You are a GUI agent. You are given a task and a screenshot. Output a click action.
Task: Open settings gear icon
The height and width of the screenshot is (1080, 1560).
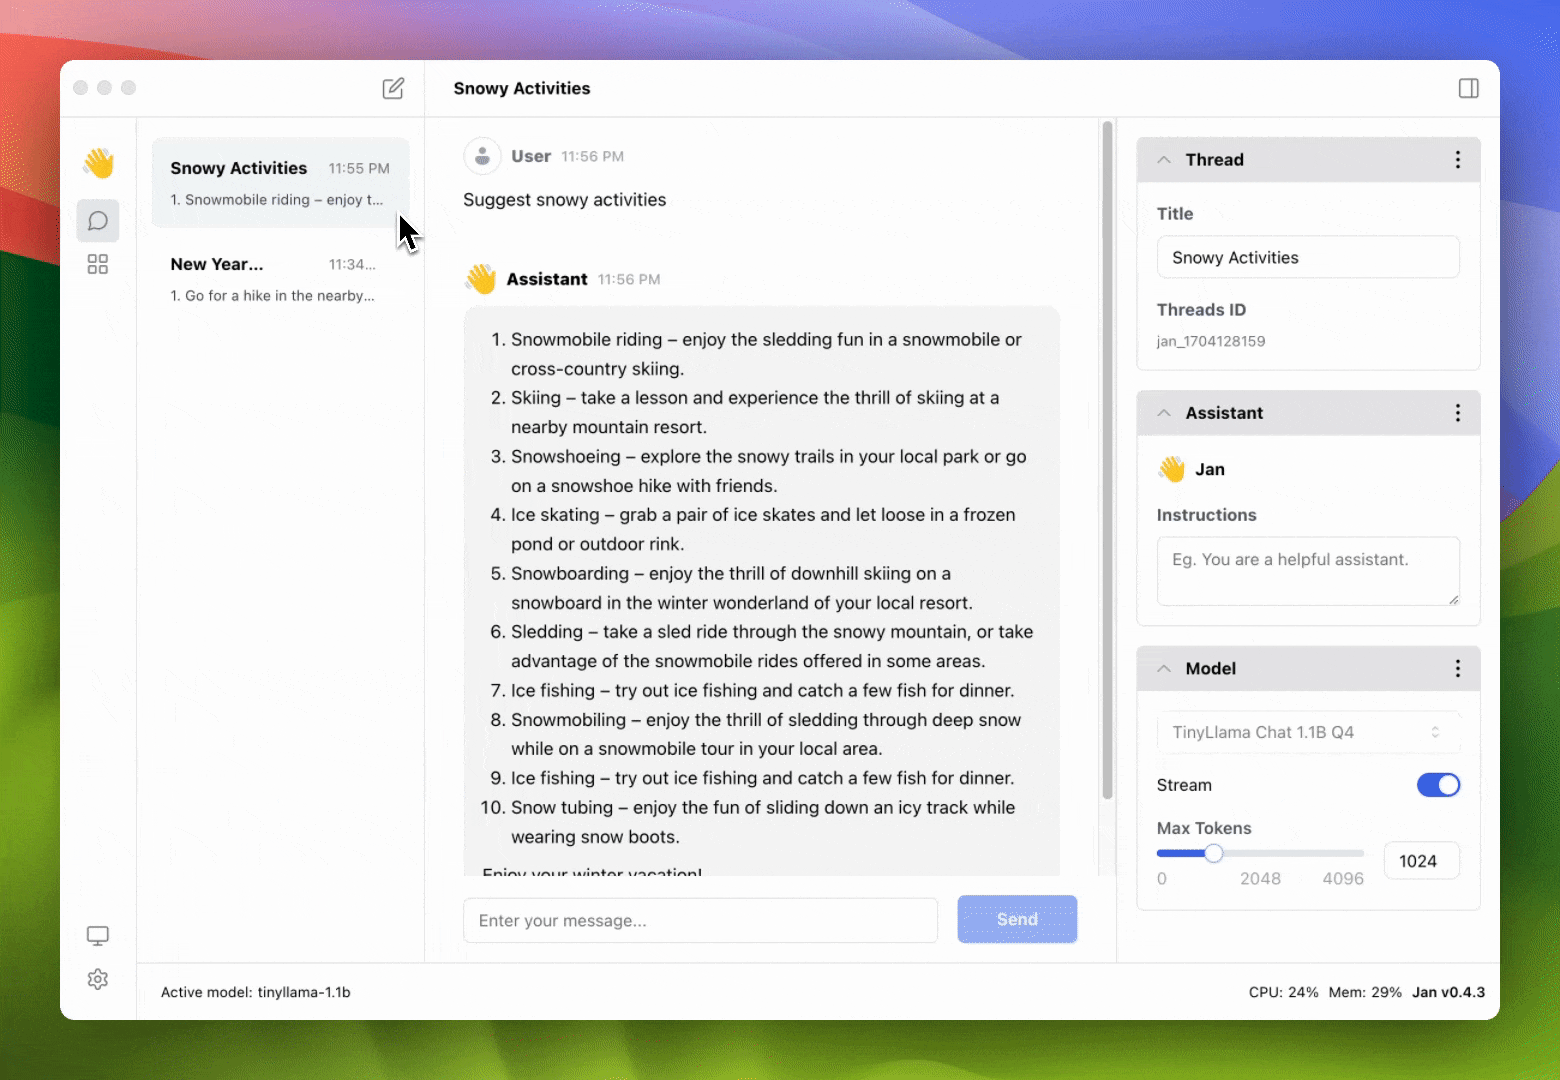coord(98,979)
